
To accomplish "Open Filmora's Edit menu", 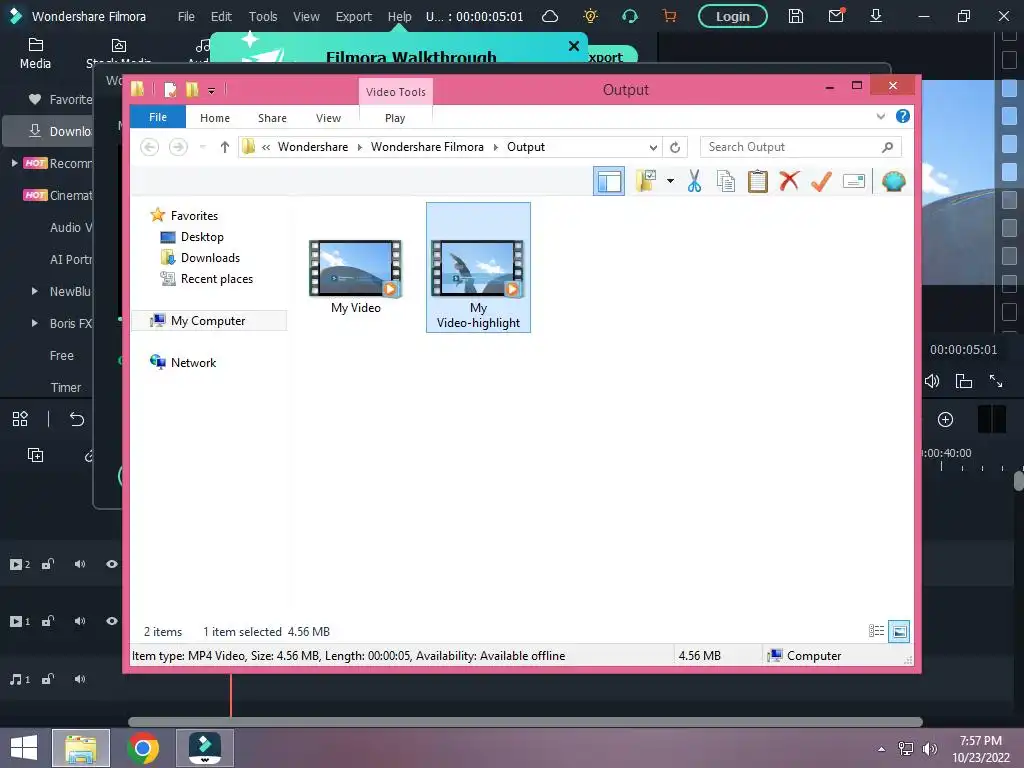I will coord(221,16).
